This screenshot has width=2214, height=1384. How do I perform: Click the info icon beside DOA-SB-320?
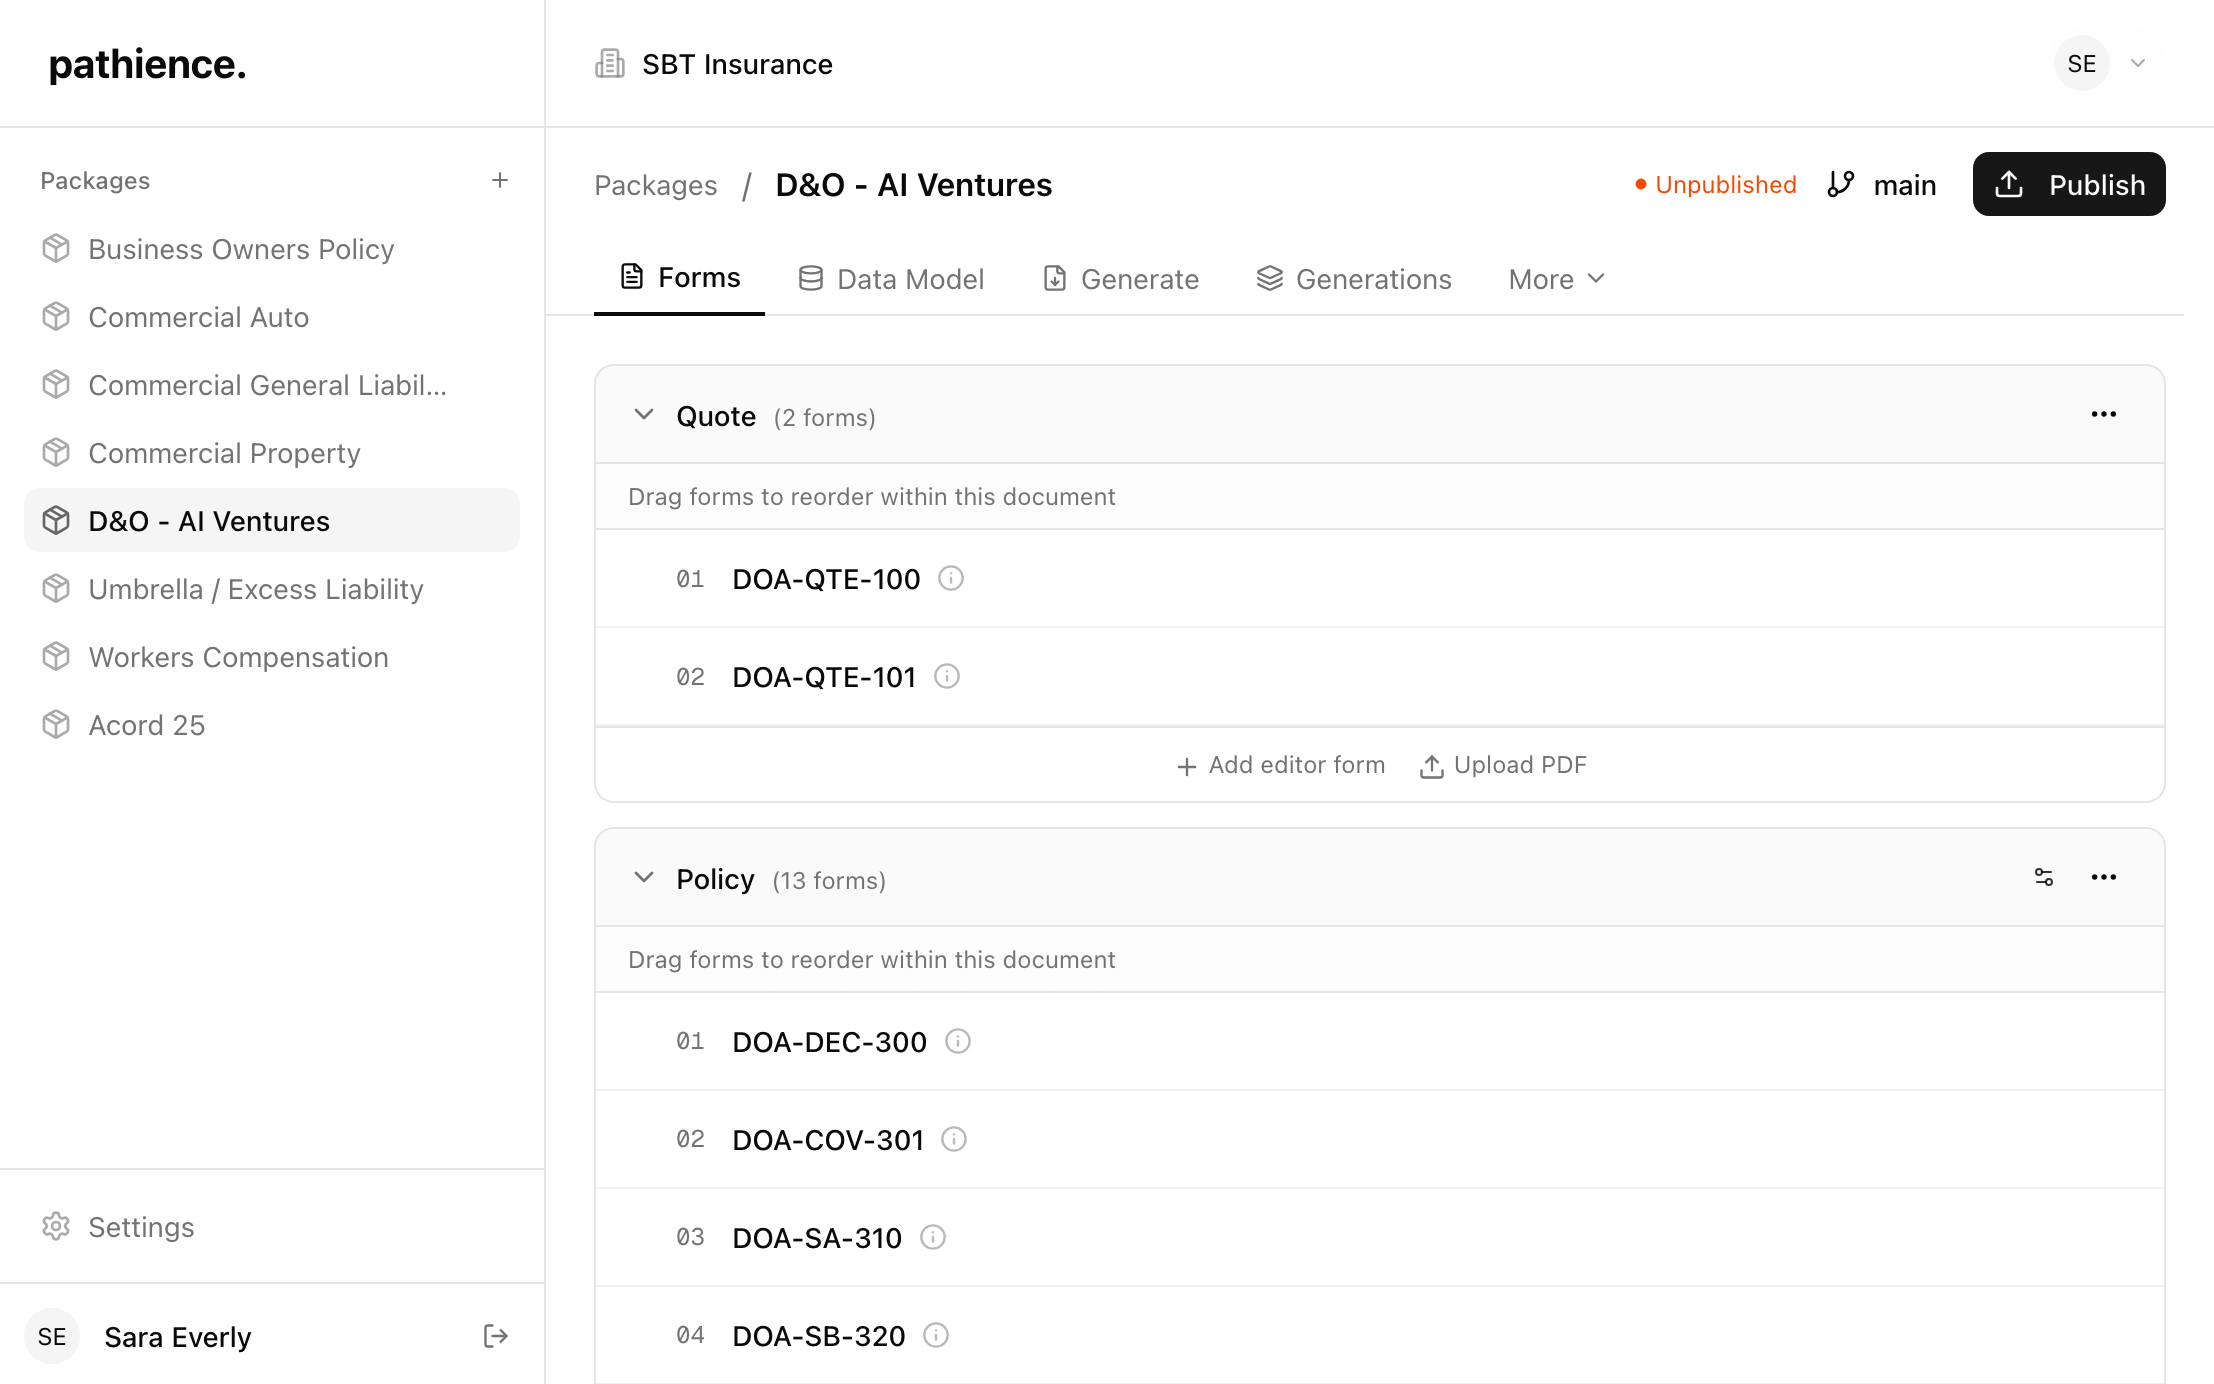point(936,1335)
